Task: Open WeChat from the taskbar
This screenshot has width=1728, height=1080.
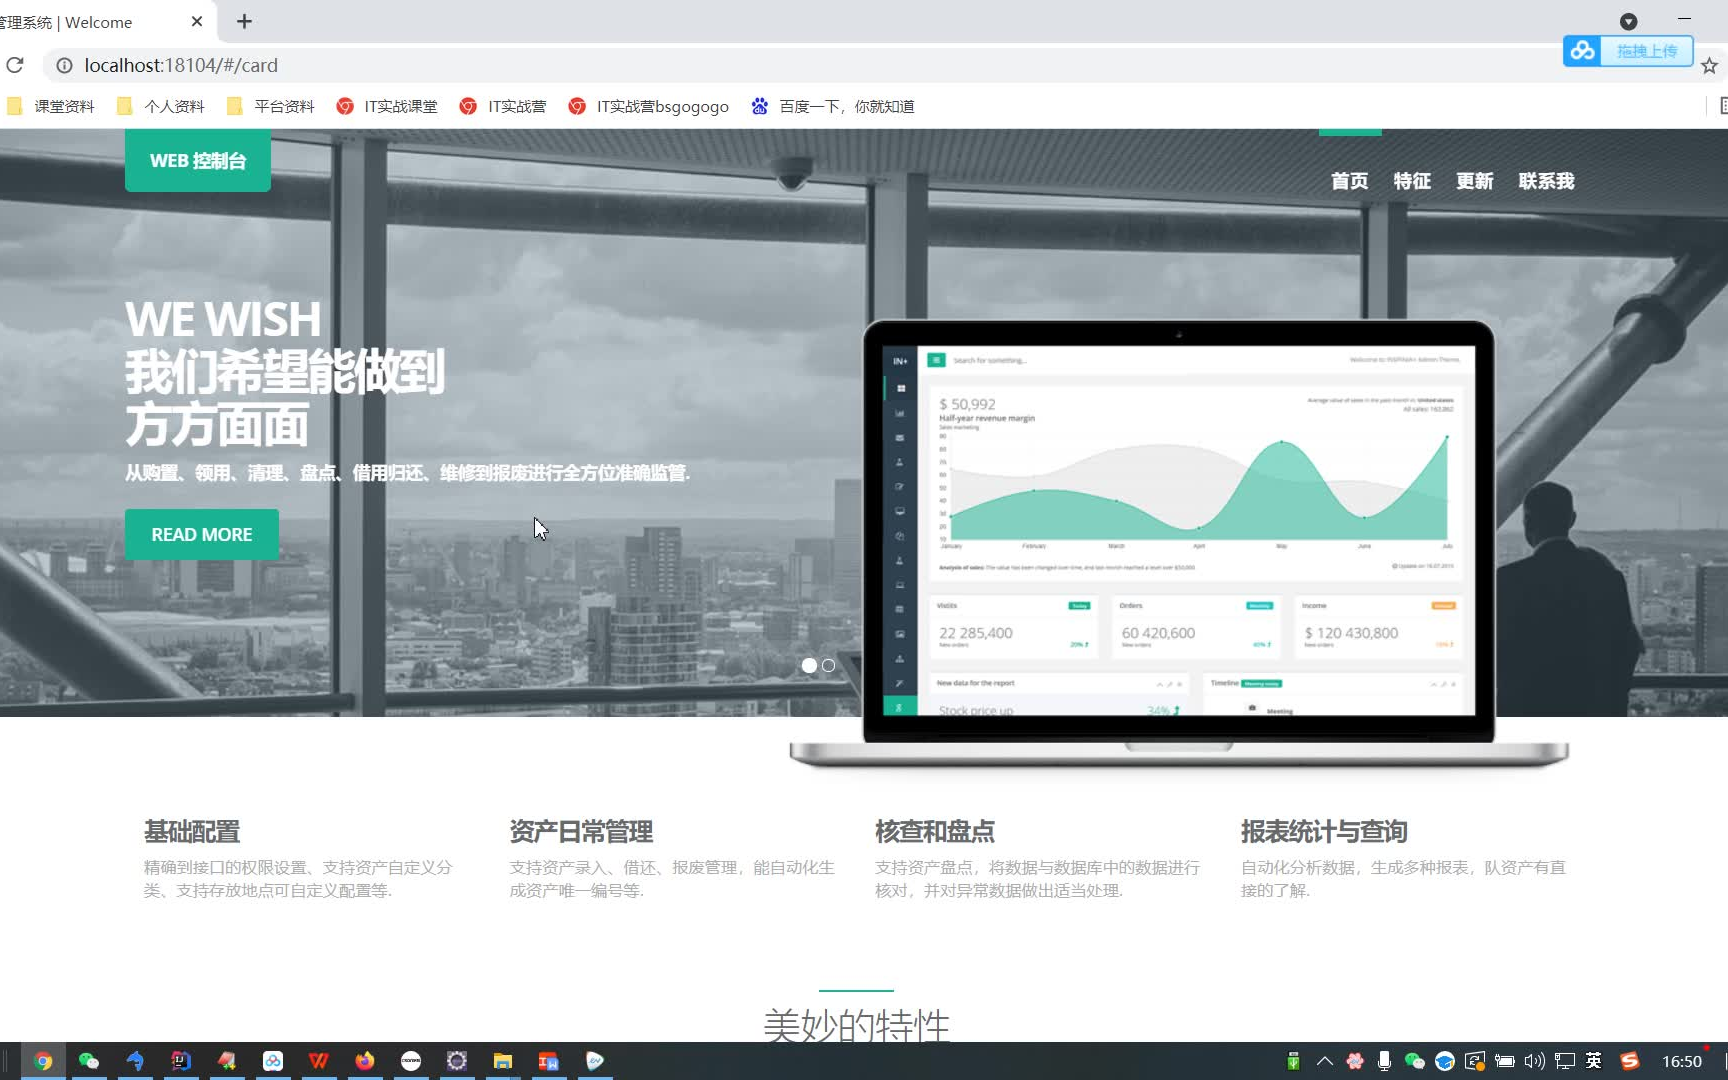Action: coord(89,1060)
